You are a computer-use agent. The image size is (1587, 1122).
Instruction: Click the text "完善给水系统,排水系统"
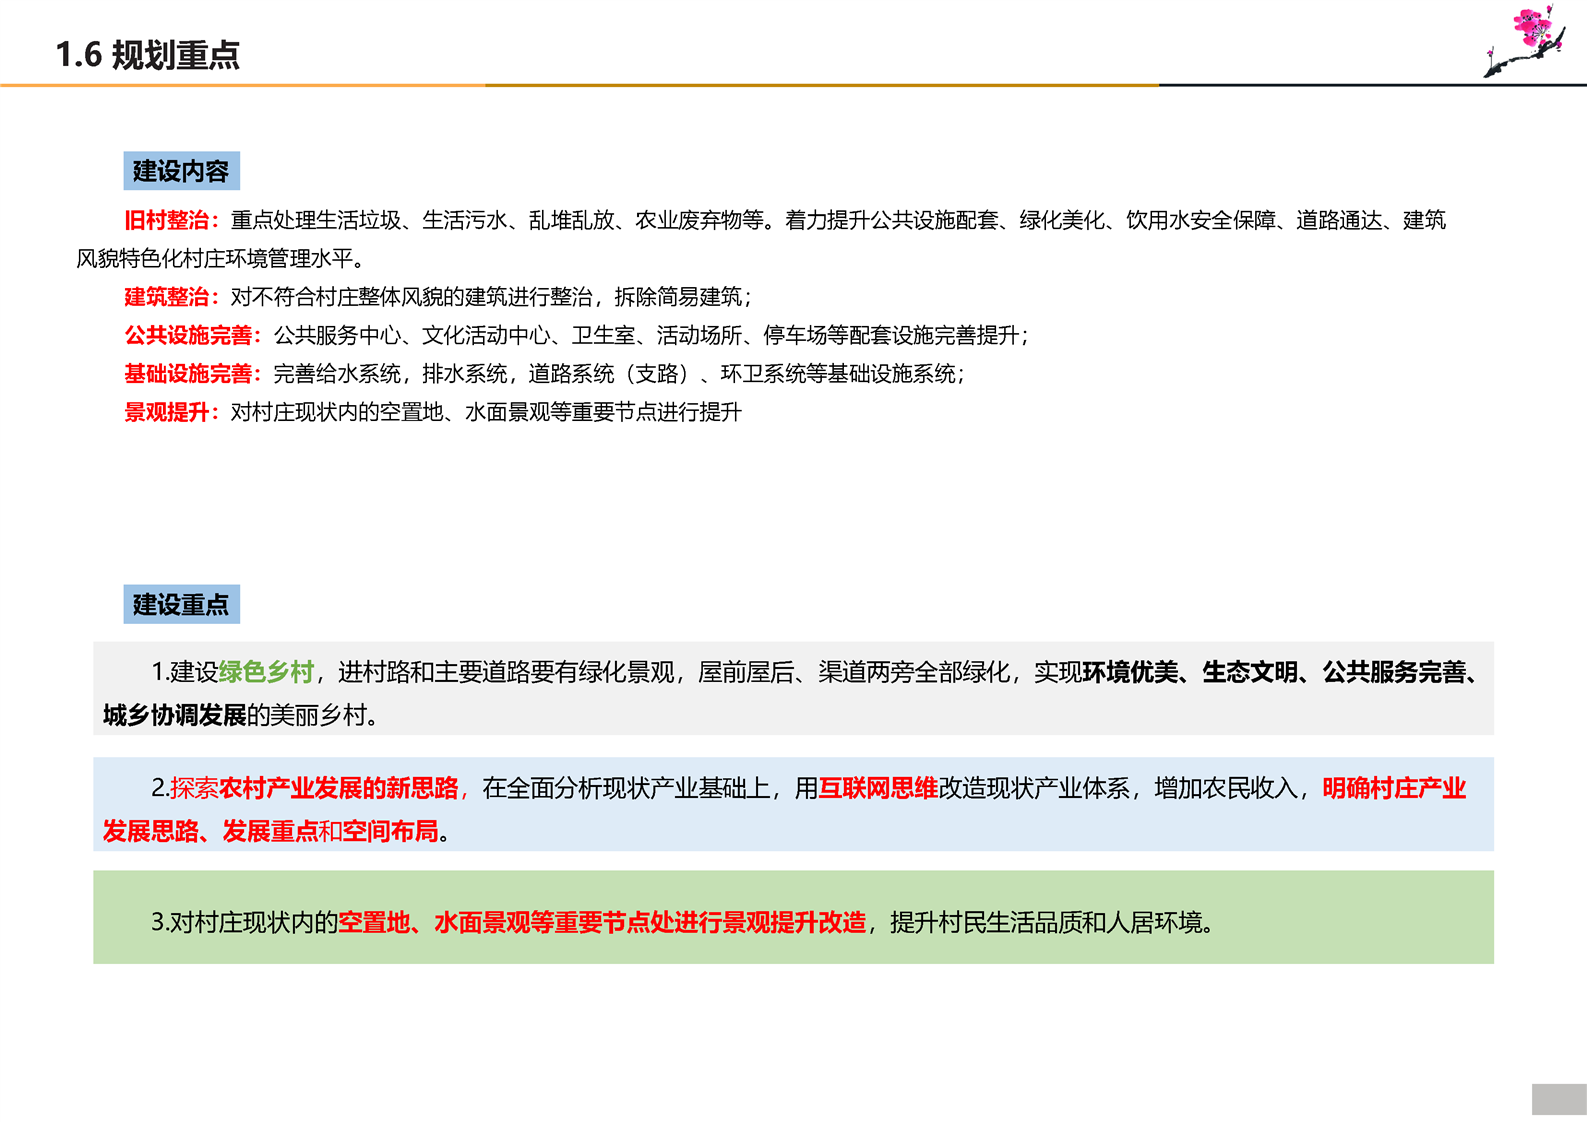click(390, 374)
